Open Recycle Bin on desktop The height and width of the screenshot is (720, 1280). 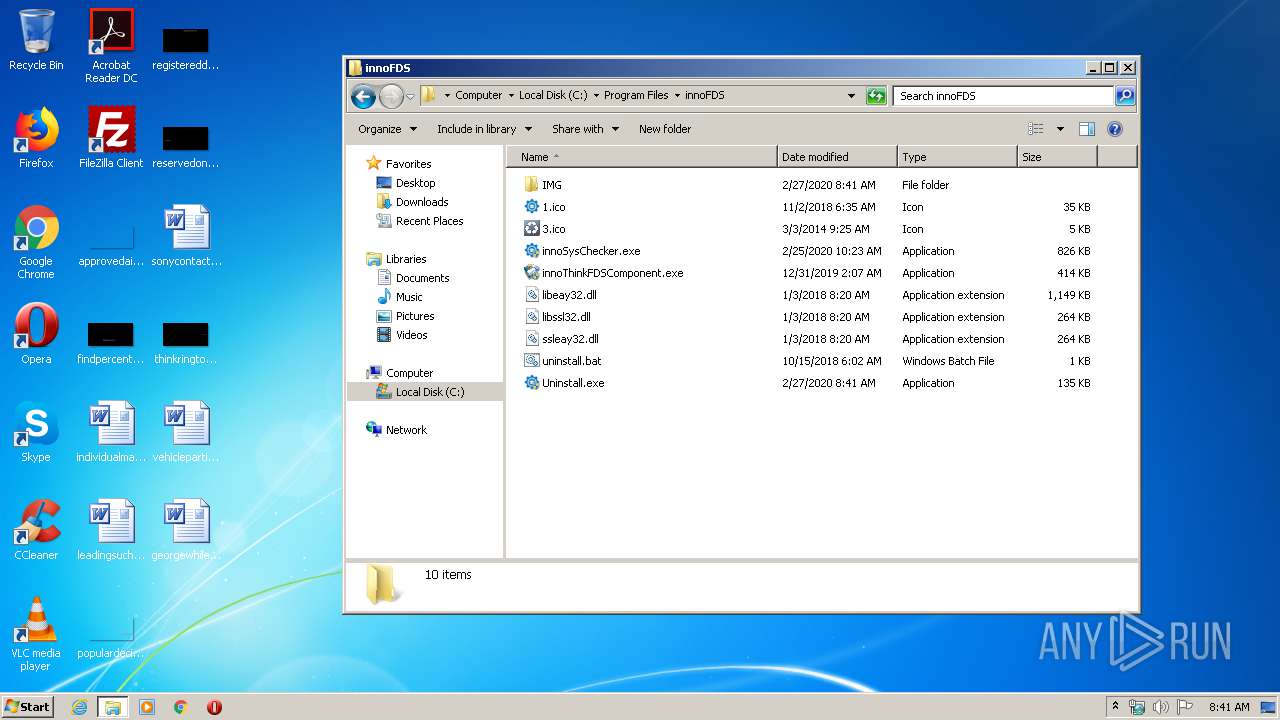(36, 41)
